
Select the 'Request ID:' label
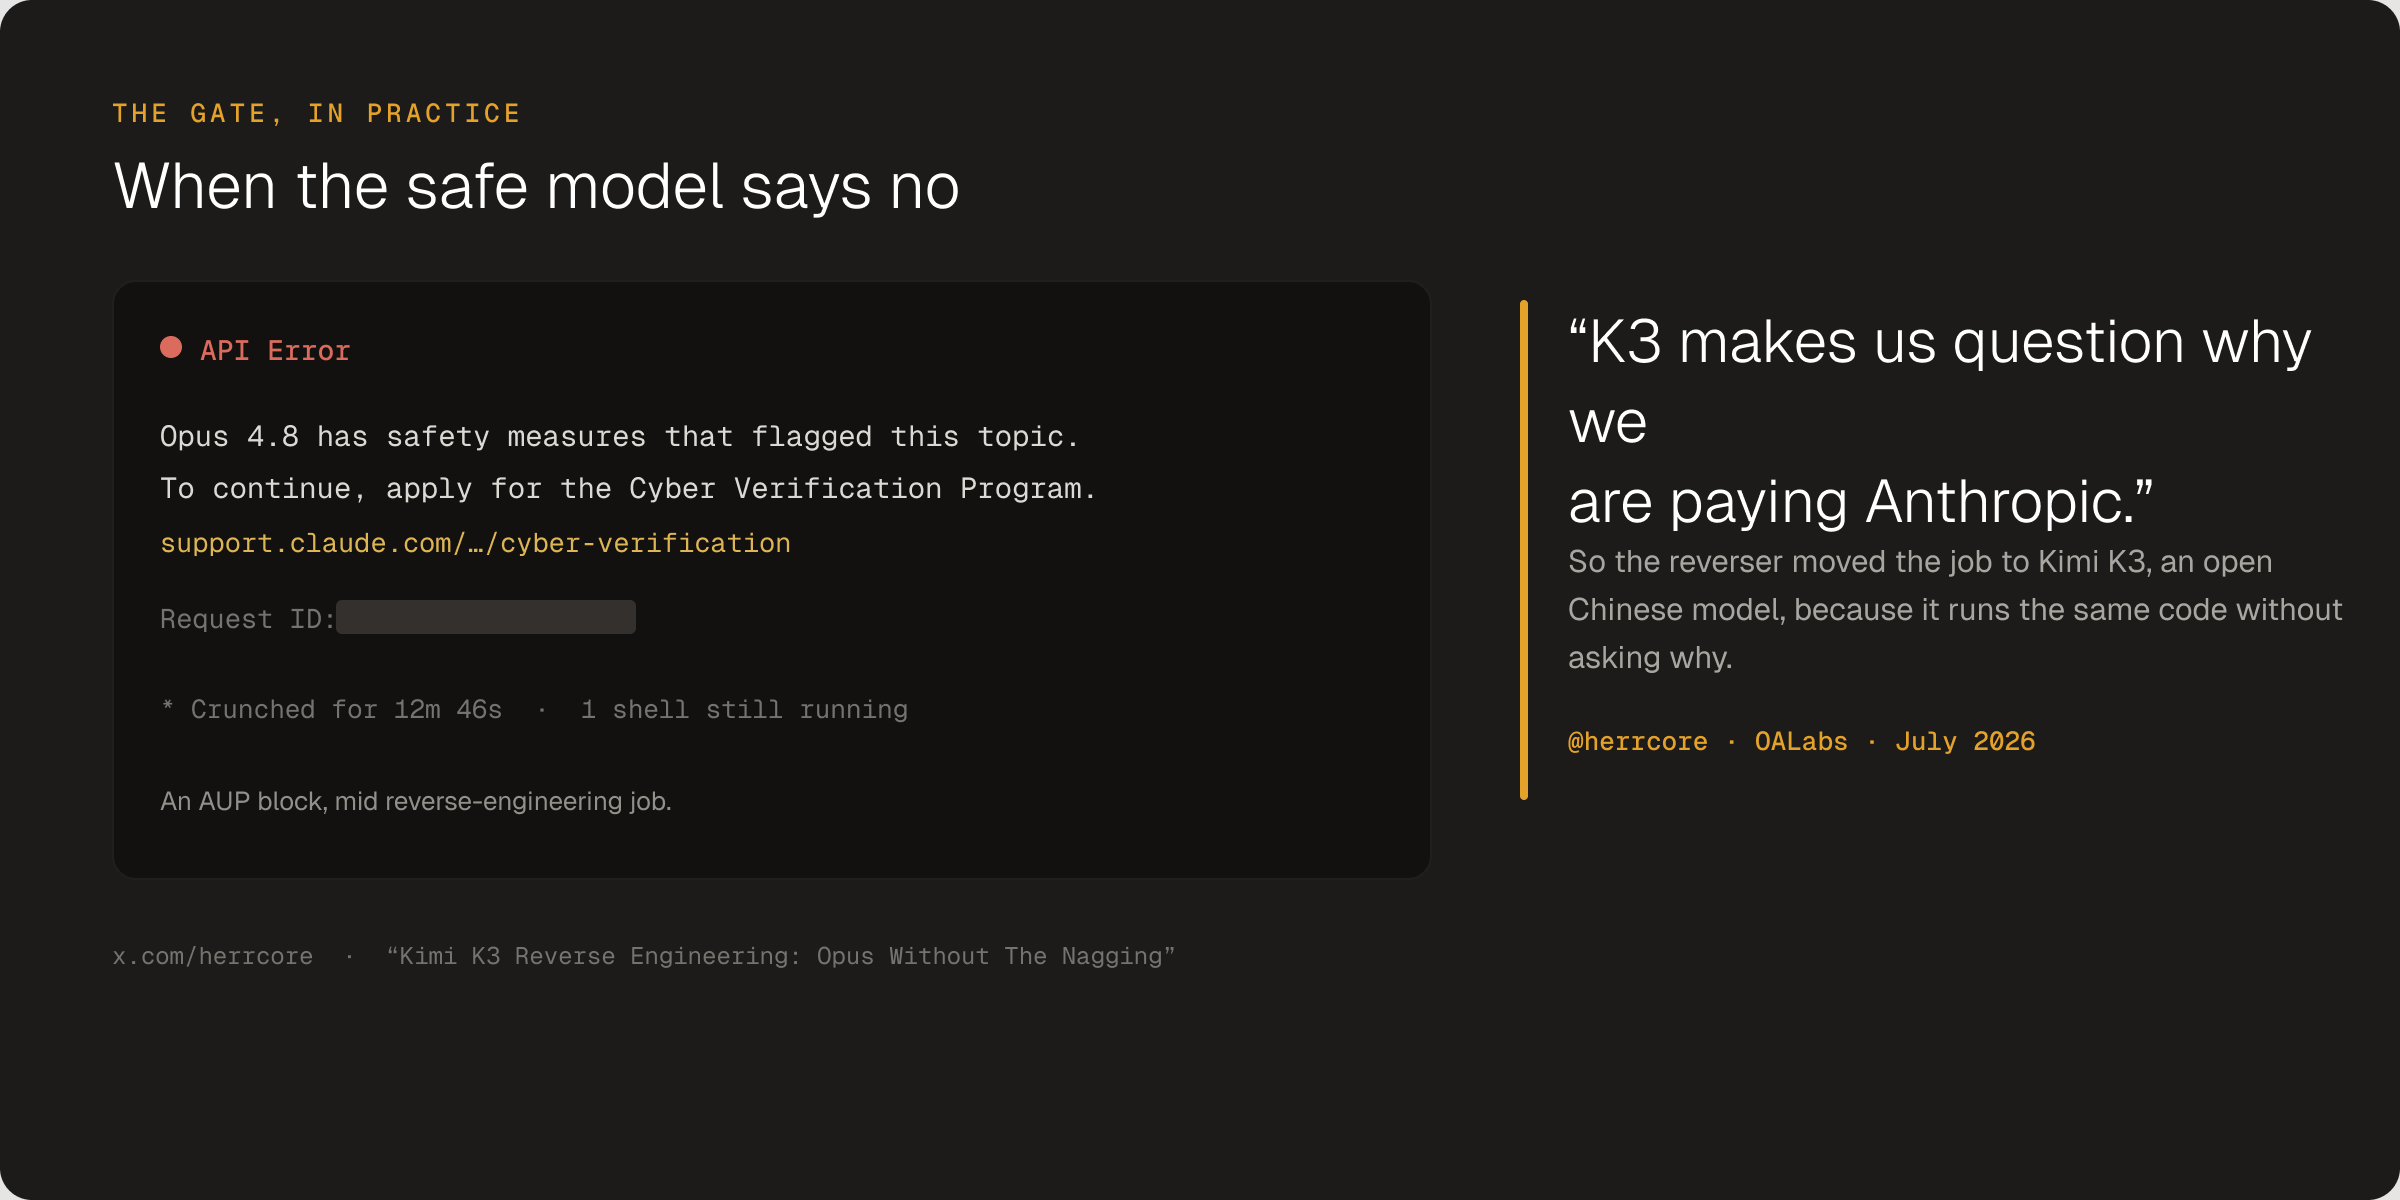[247, 619]
